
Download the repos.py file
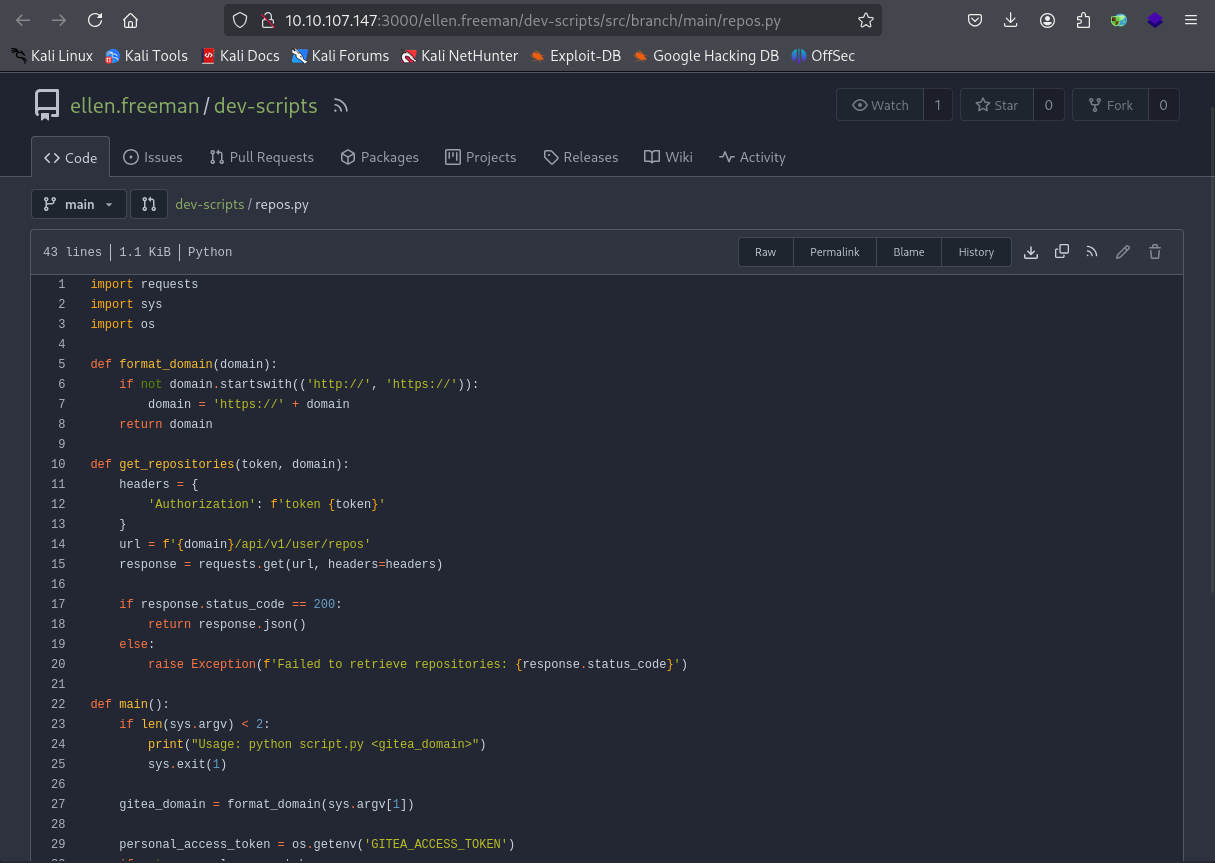1031,252
